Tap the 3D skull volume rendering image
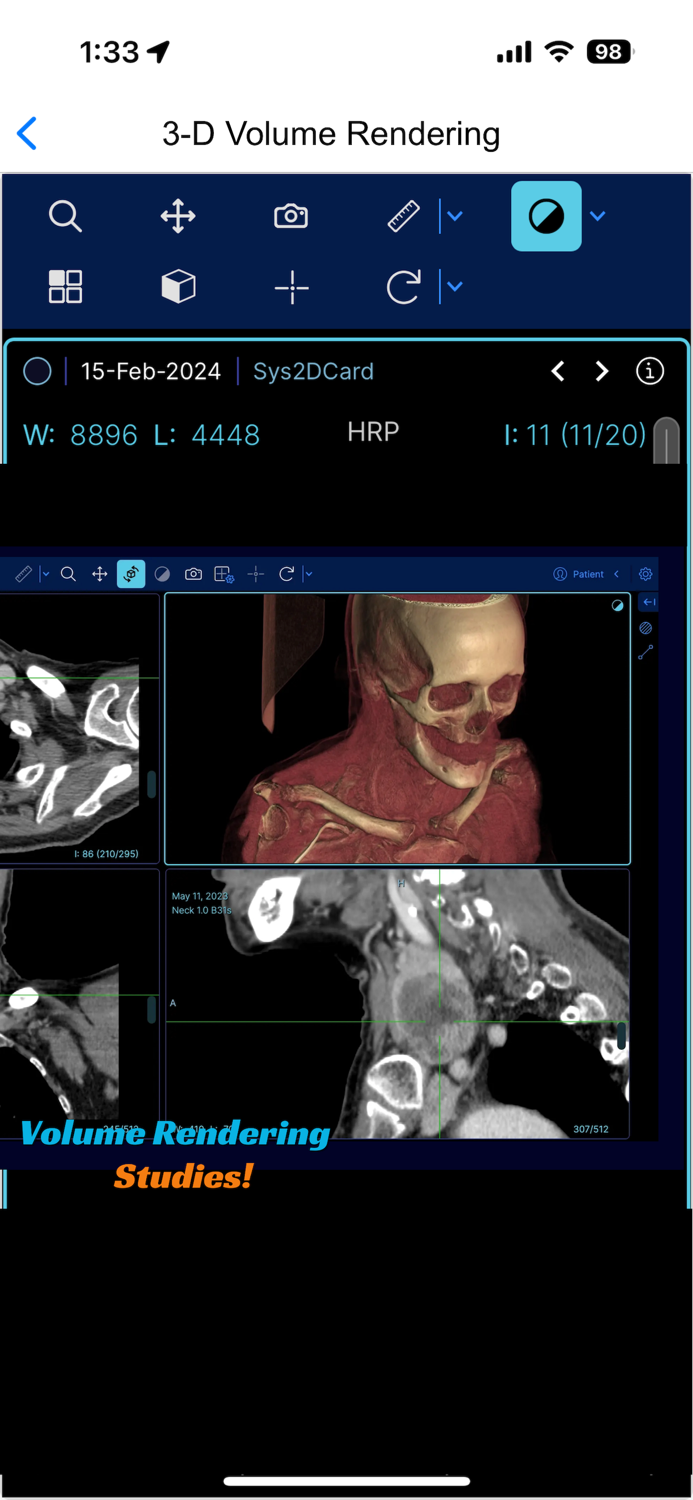 [397, 729]
